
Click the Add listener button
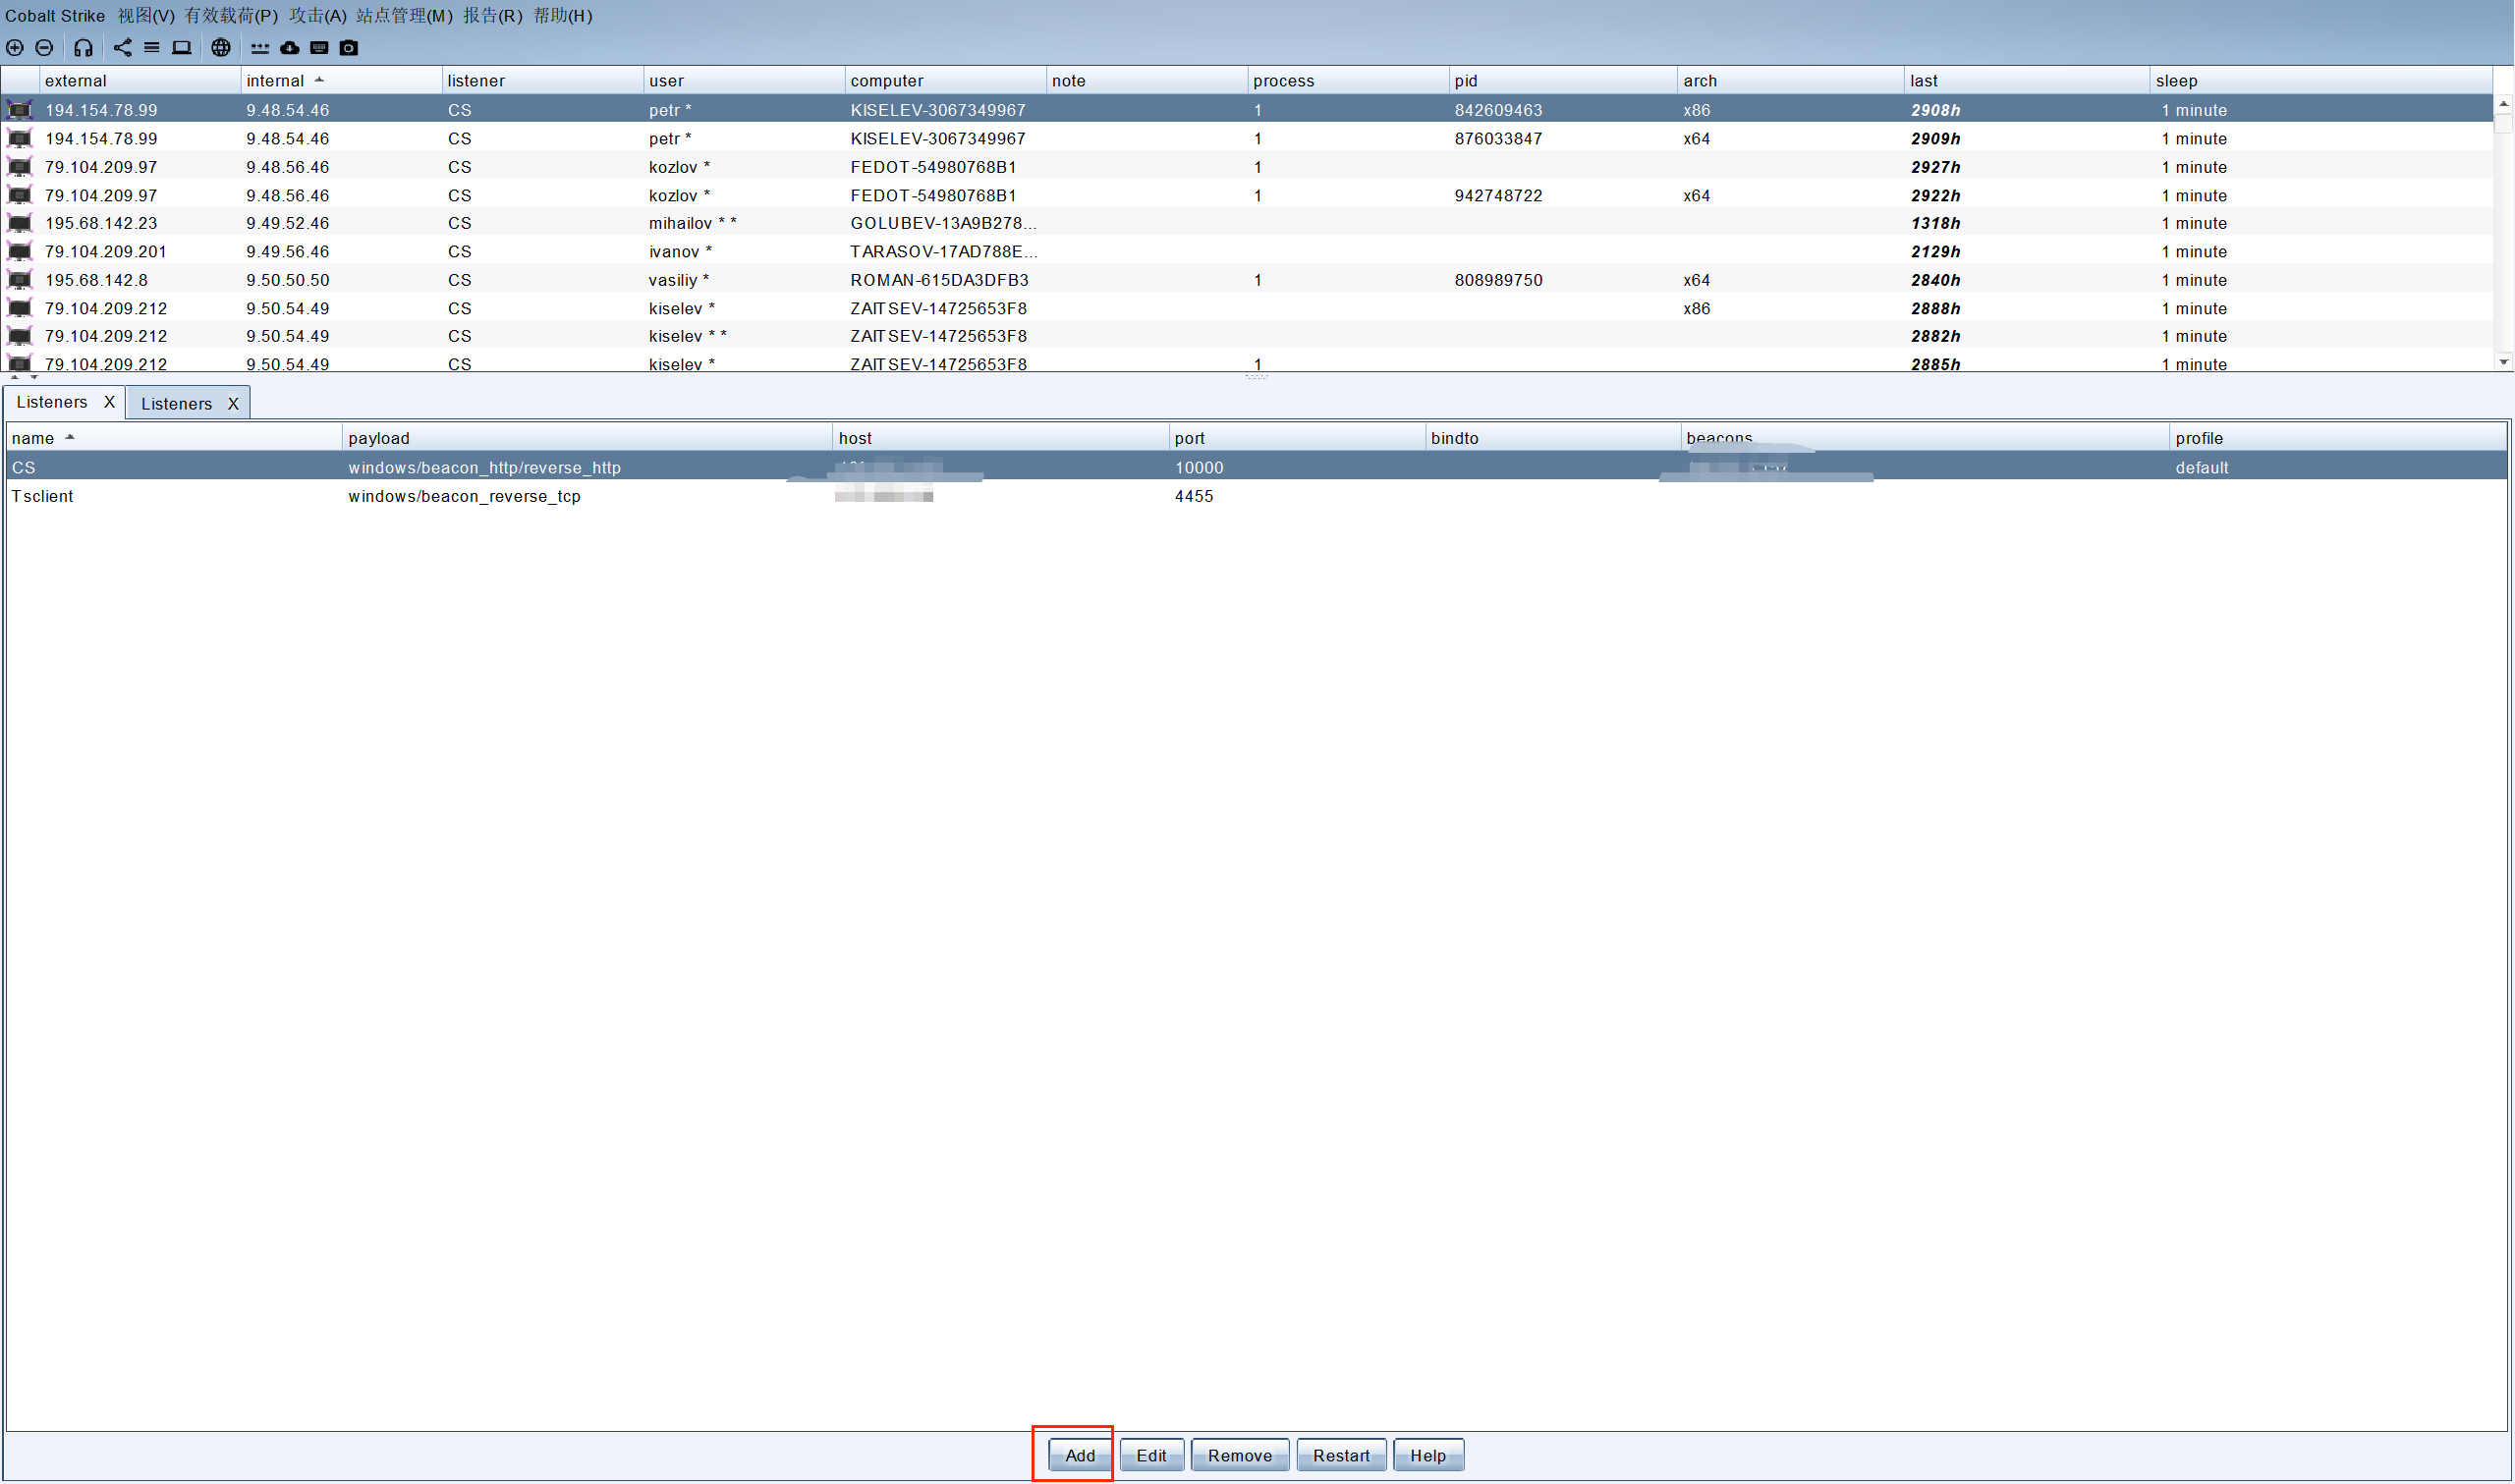tap(1080, 1456)
